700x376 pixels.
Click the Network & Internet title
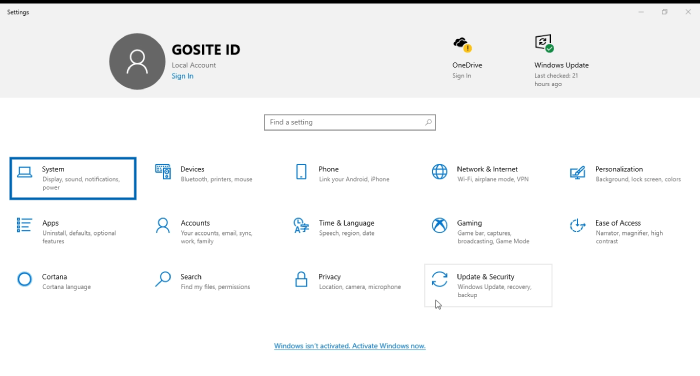pyautogui.click(x=487, y=169)
